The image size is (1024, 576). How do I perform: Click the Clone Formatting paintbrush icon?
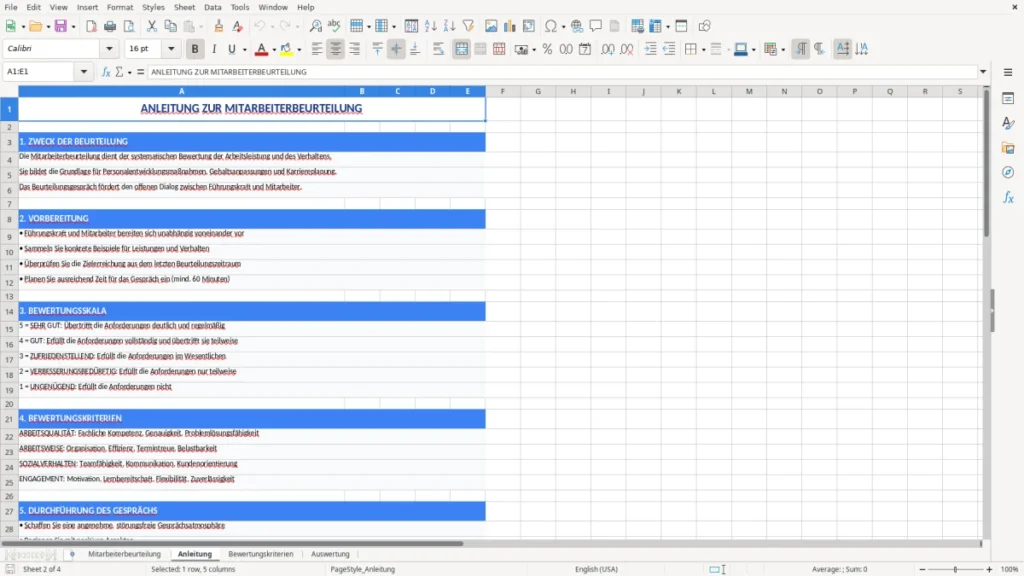click(x=219, y=26)
